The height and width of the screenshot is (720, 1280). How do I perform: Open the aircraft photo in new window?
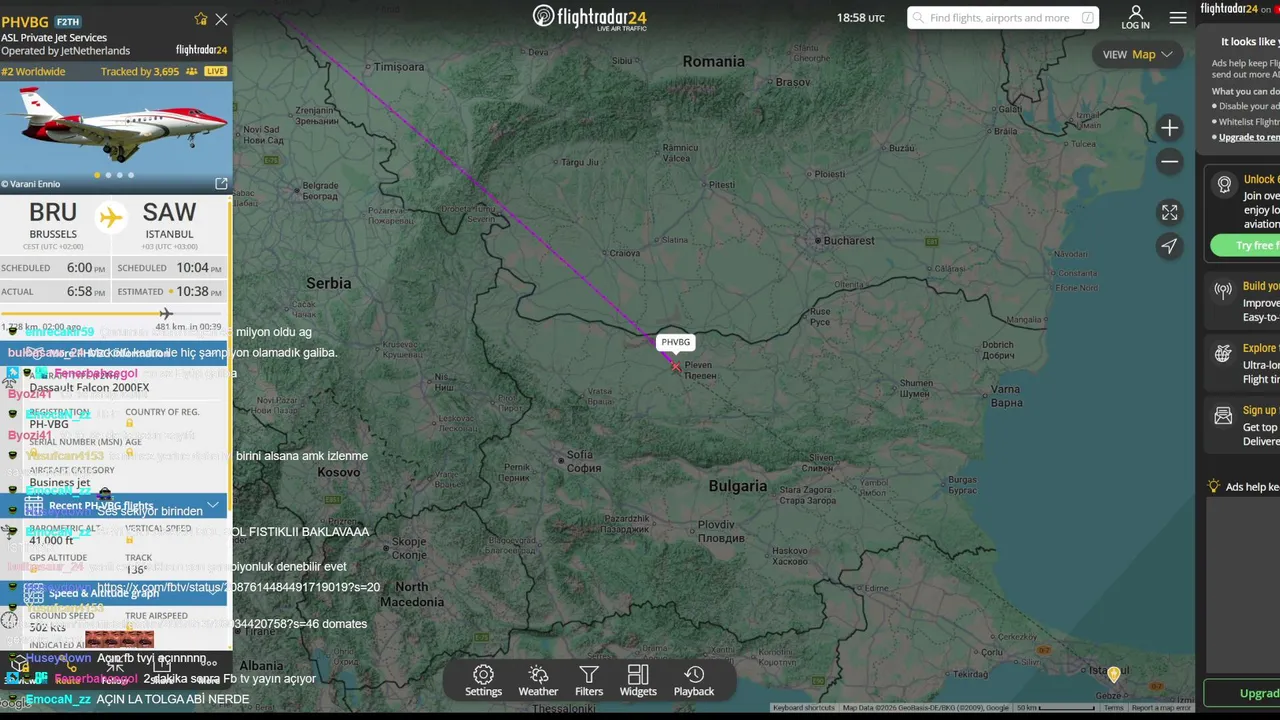pyautogui.click(x=222, y=184)
